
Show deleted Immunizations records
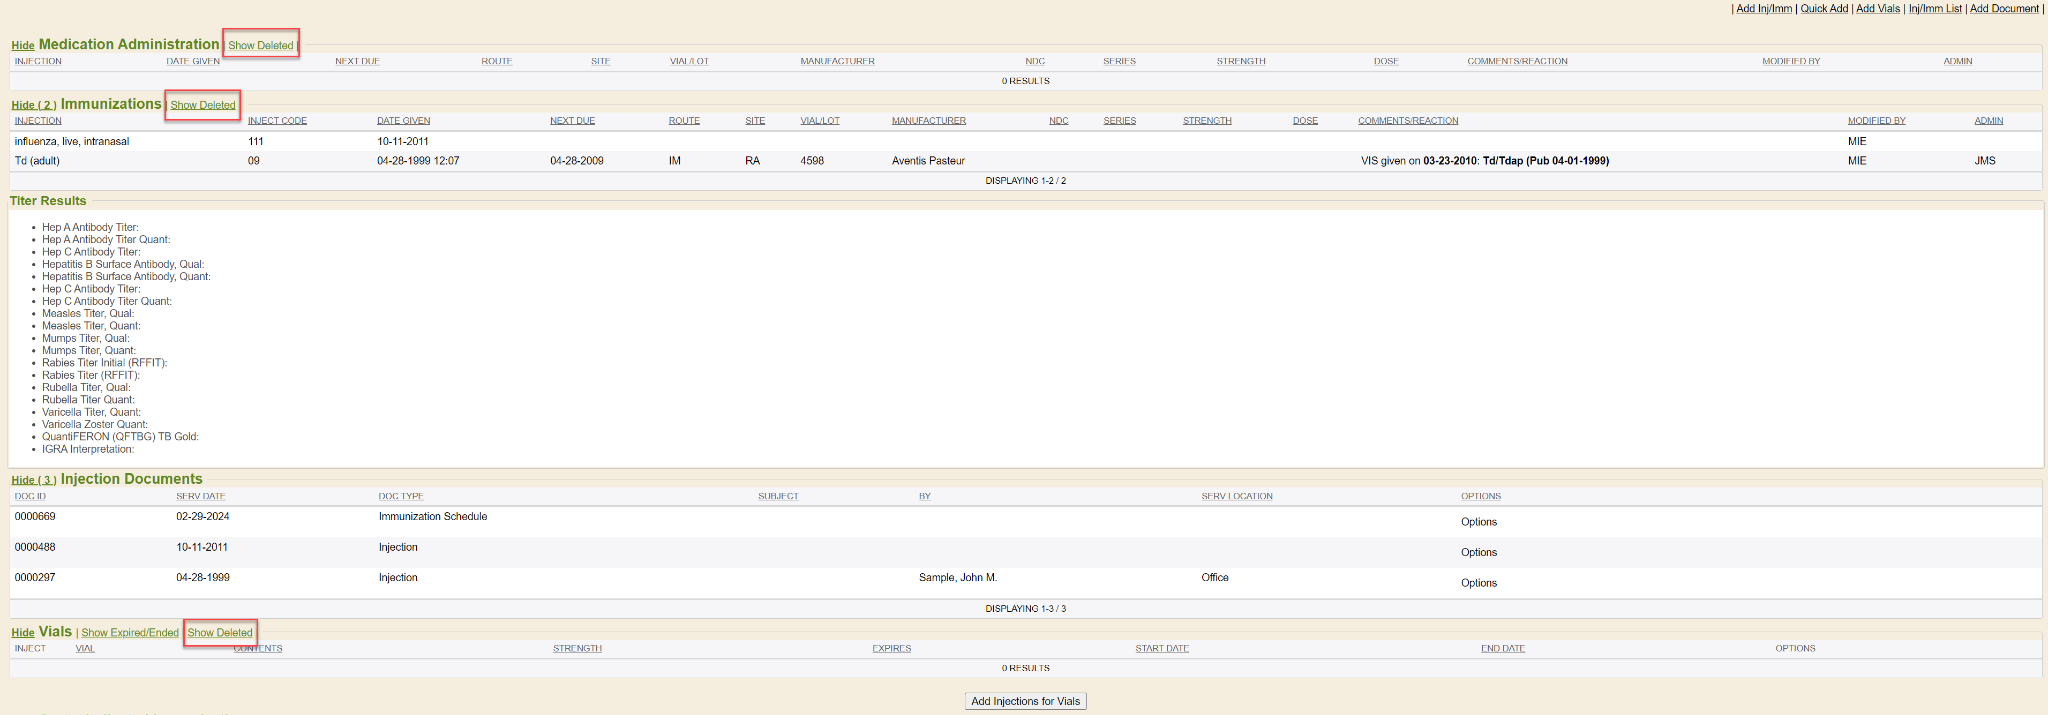[203, 105]
